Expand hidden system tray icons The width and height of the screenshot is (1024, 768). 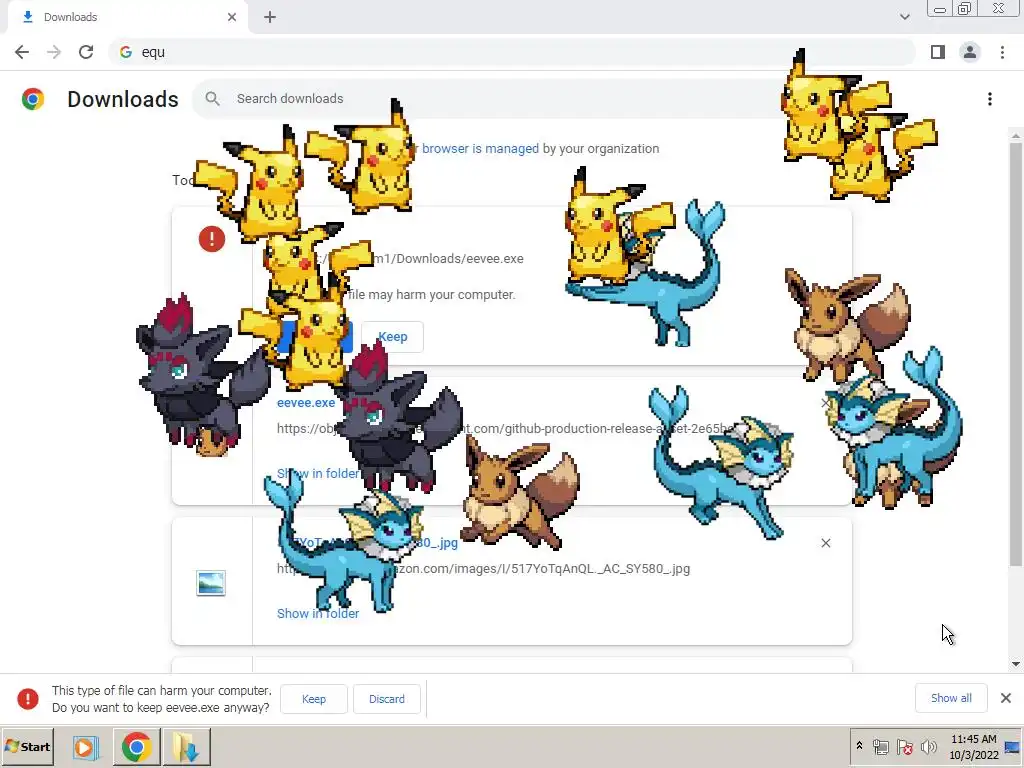coord(859,746)
